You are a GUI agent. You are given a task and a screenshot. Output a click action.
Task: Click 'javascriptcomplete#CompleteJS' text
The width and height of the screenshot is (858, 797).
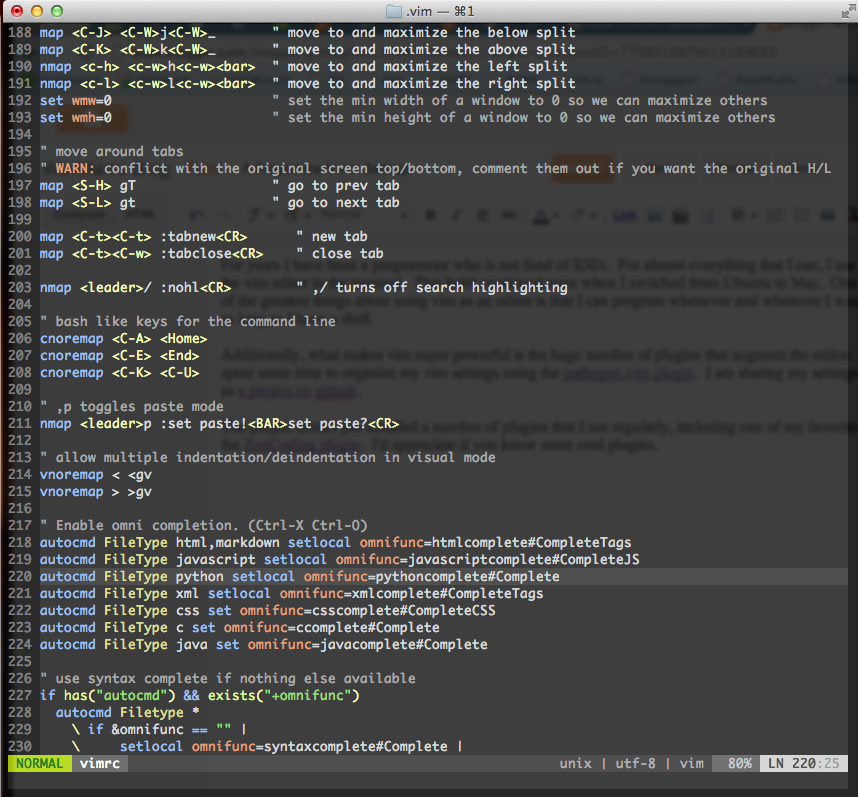tap(524, 559)
